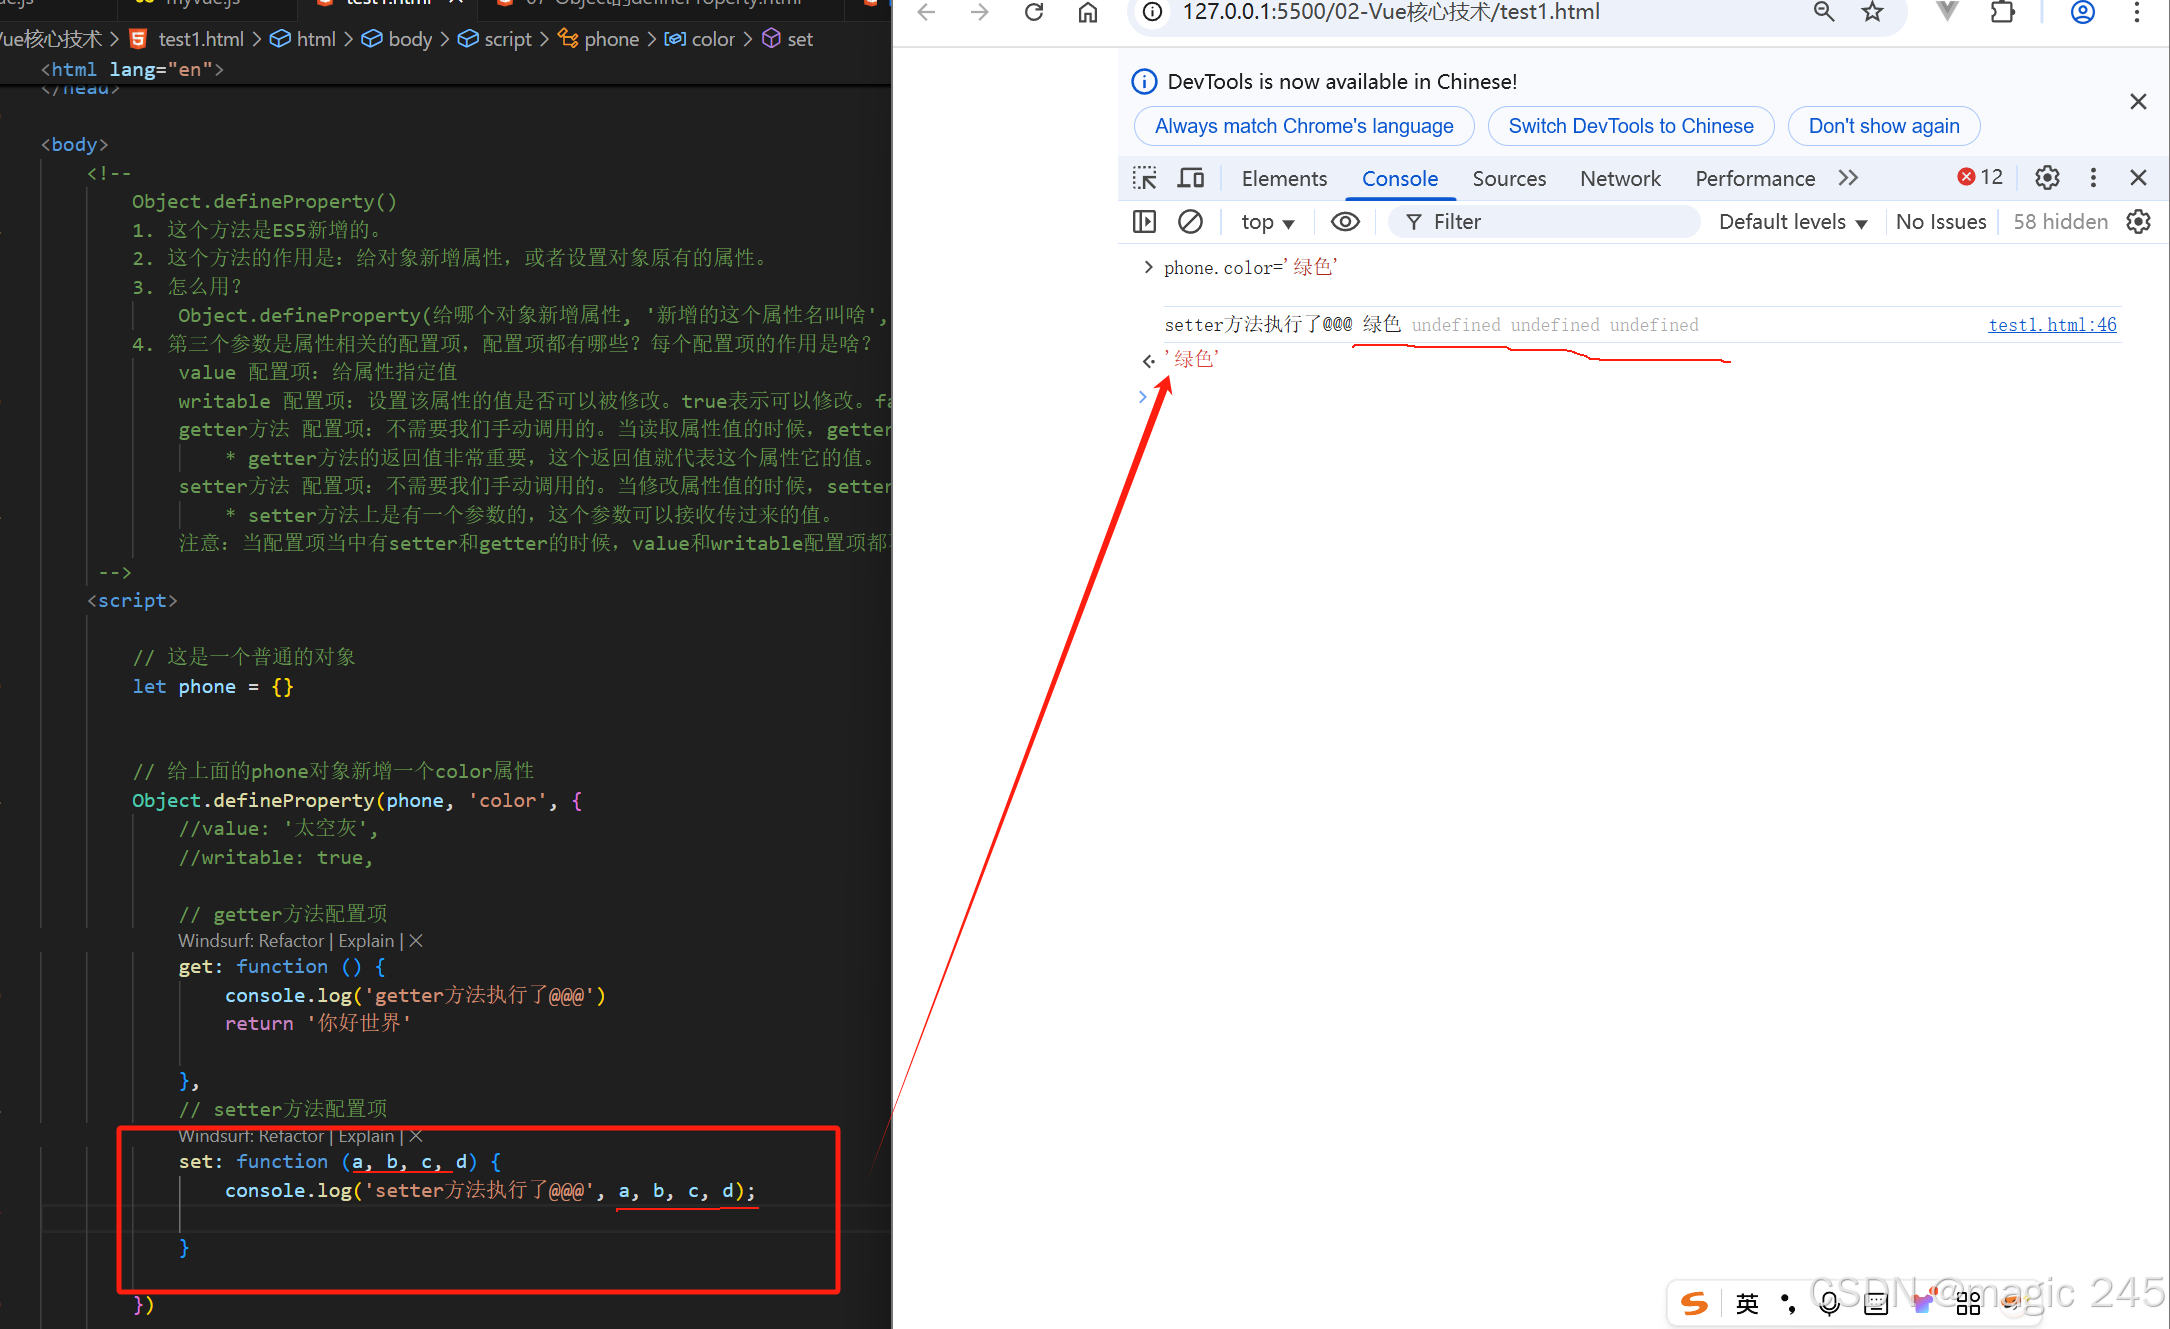Viewport: 2170px width, 1329px height.
Task: Open DevTools settings gear icon
Action: pyautogui.click(x=2047, y=178)
